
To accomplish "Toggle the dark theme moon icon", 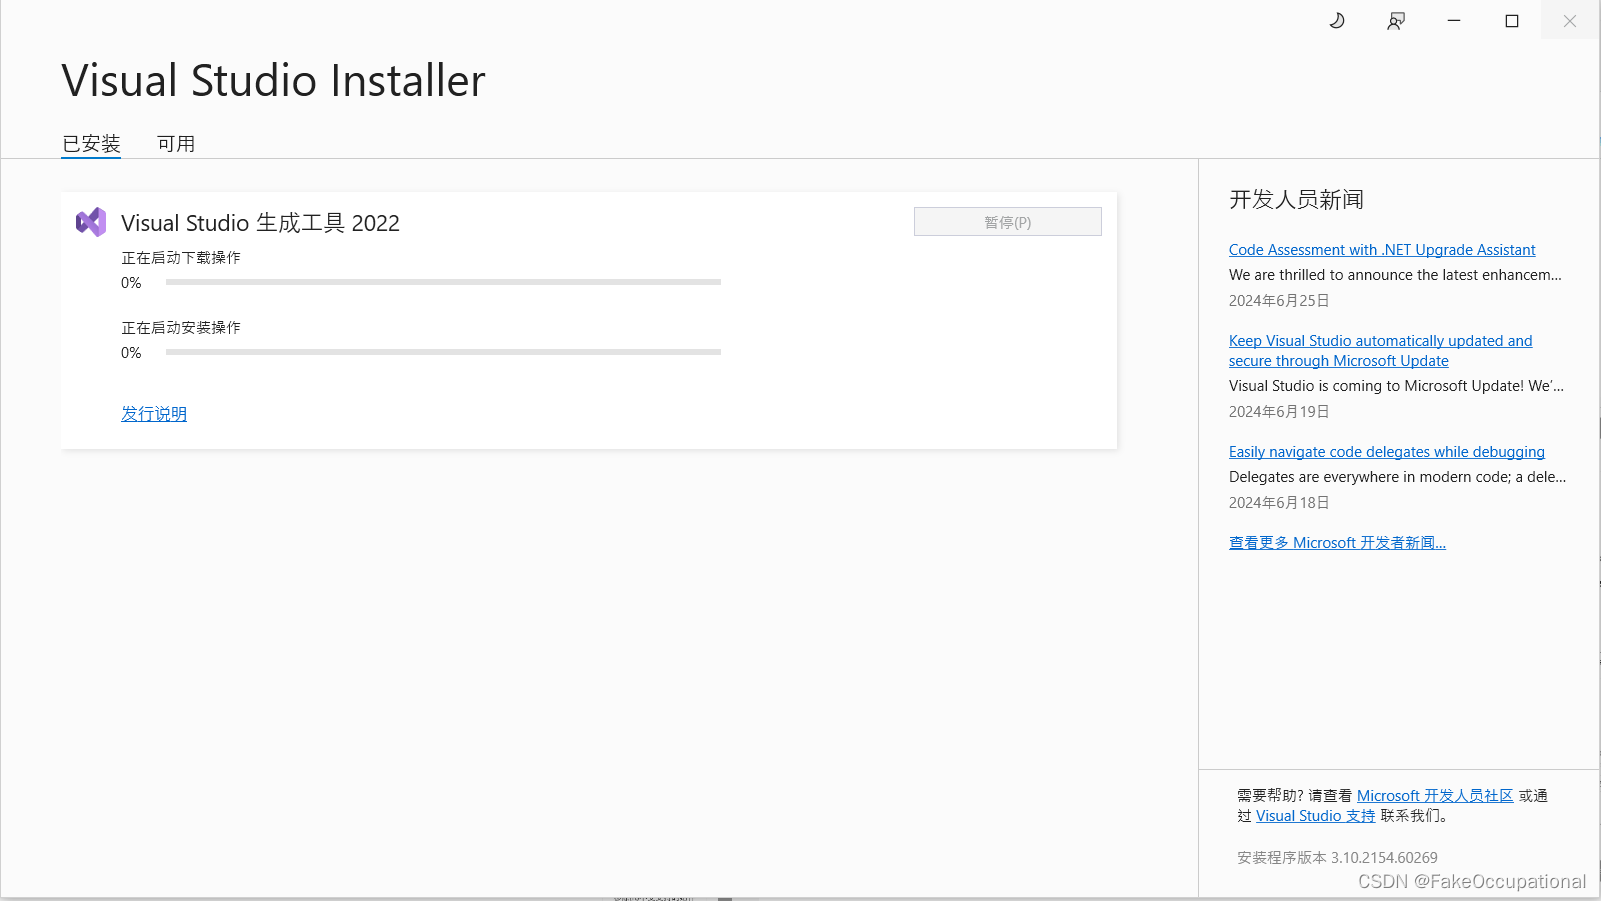I will [1337, 21].
